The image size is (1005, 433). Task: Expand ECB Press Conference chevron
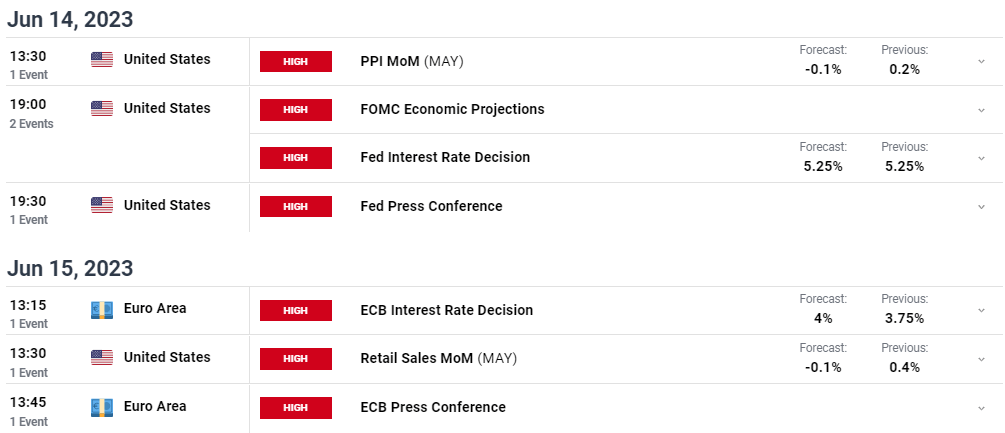pyautogui.click(x=981, y=408)
